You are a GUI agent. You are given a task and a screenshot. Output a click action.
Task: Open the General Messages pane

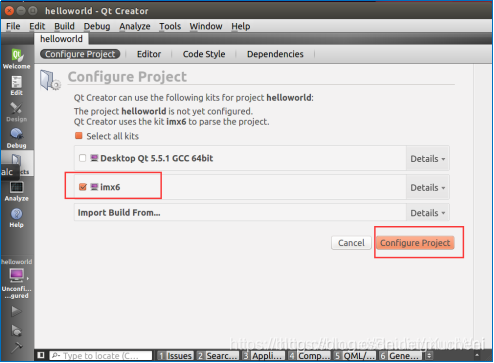click(400, 356)
